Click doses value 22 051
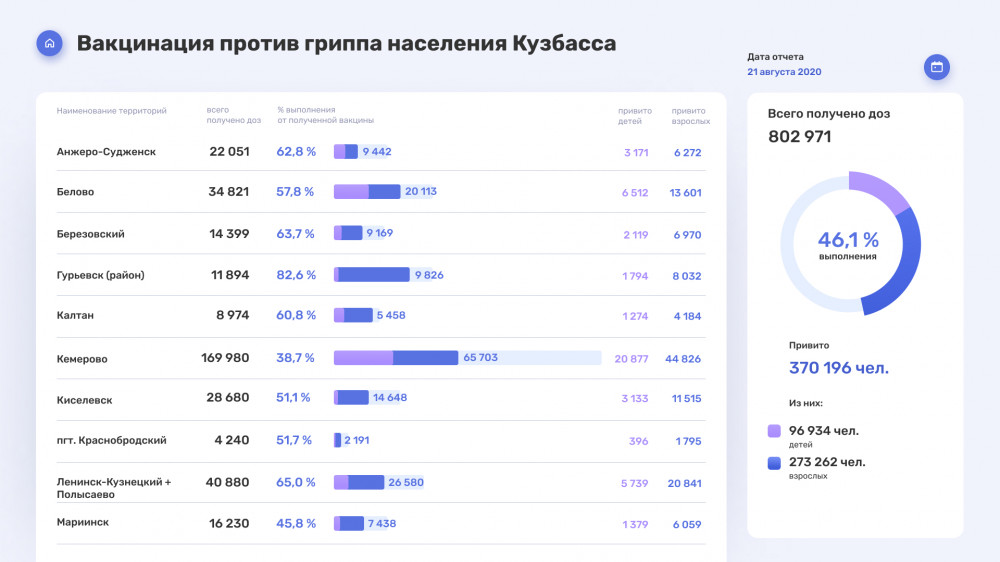The height and width of the screenshot is (562, 1000). 229,152
